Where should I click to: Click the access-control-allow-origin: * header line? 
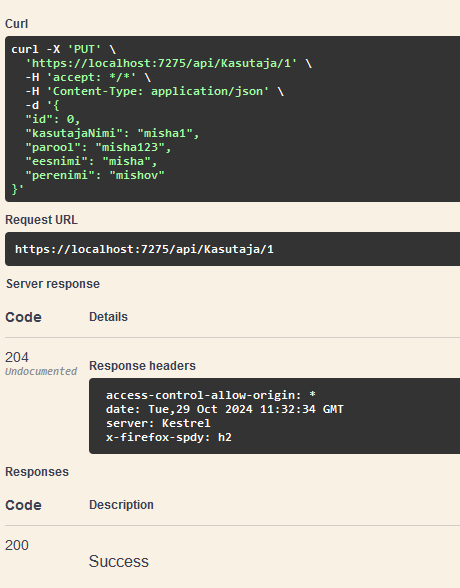(x=211, y=395)
